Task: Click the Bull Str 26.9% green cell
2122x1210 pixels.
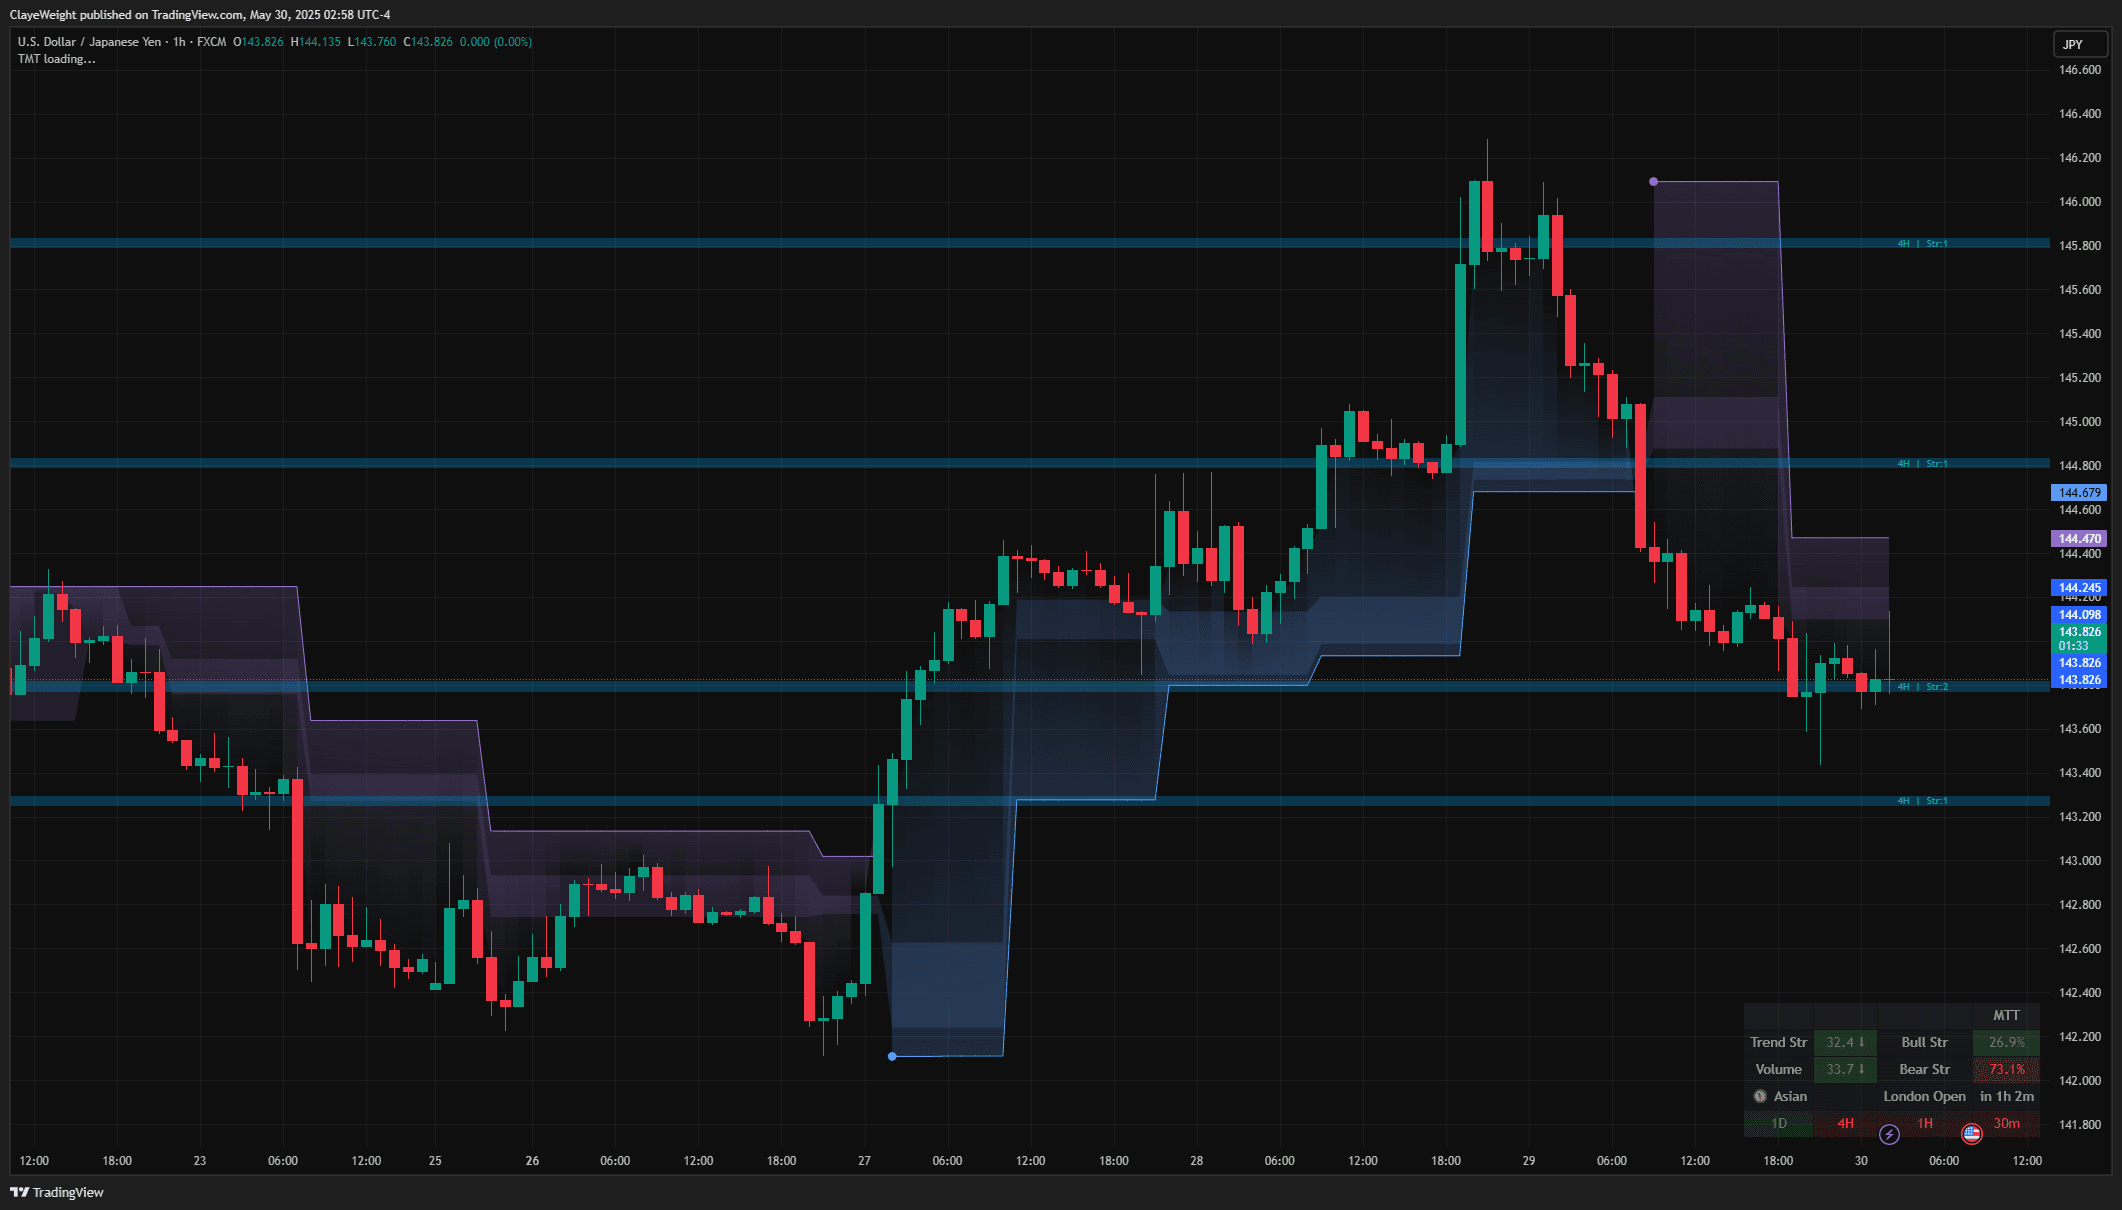Action: coord(2006,1042)
